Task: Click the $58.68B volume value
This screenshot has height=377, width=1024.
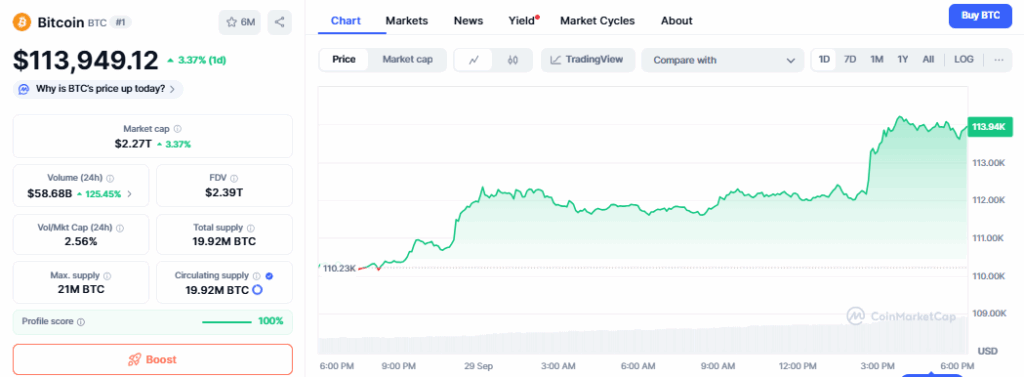Action: pos(50,193)
